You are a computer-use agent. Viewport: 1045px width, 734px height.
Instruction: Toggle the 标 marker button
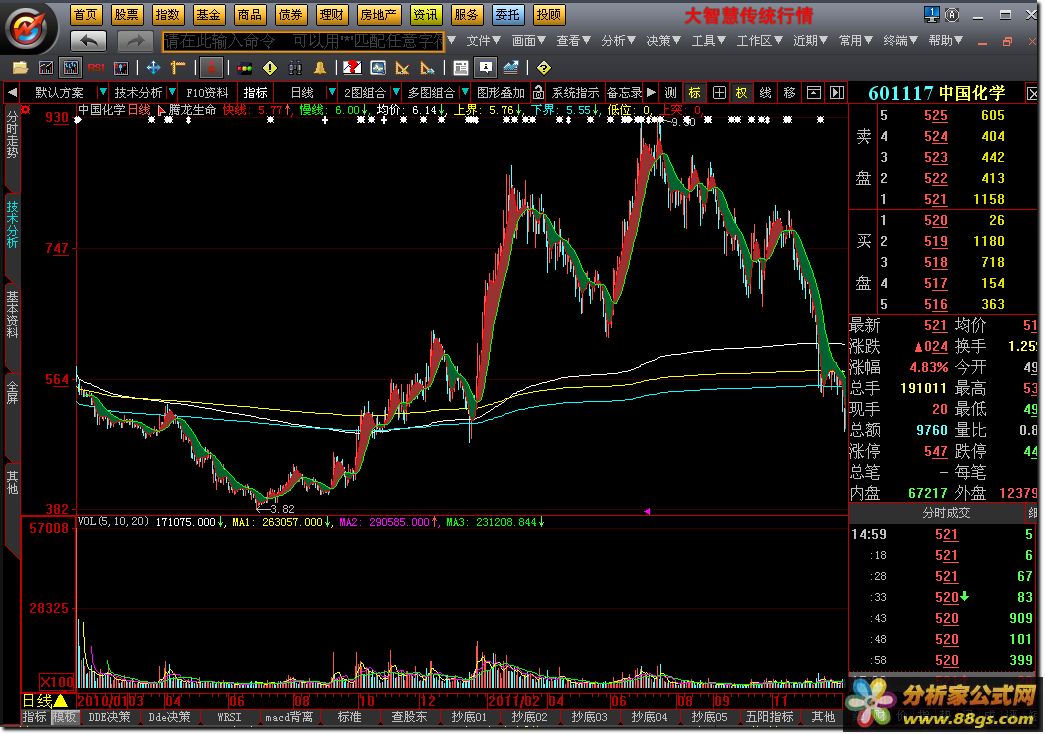point(694,93)
